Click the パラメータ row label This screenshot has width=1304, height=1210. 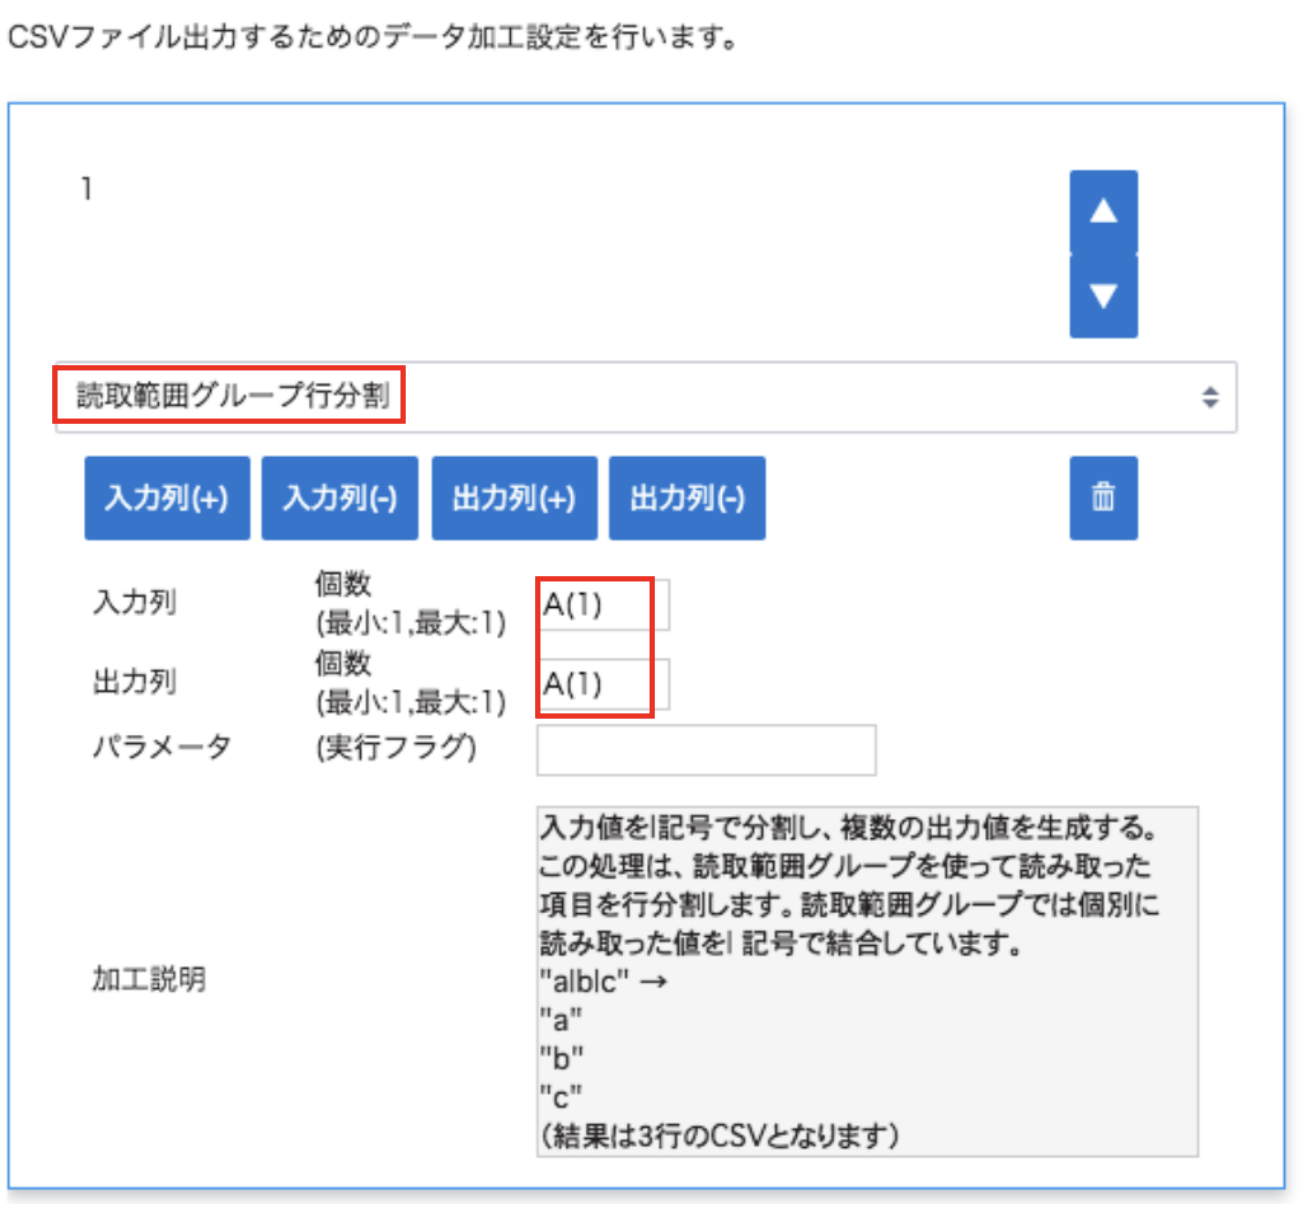pyautogui.click(x=162, y=747)
